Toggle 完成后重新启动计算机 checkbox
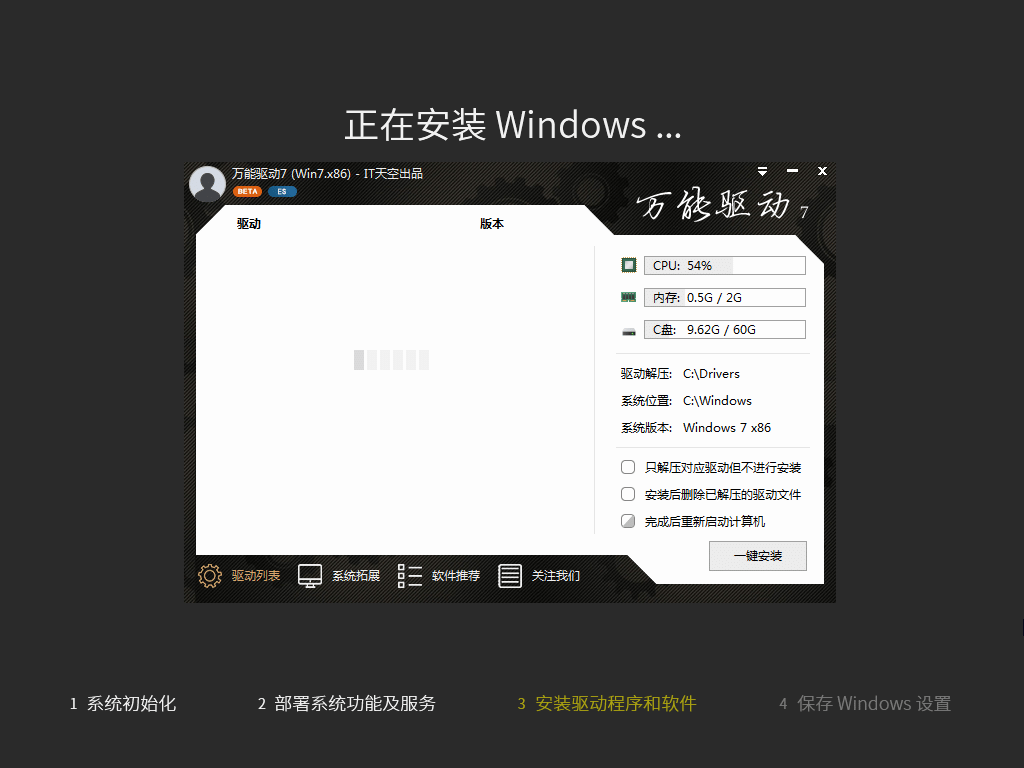The width and height of the screenshot is (1024, 768). click(628, 521)
